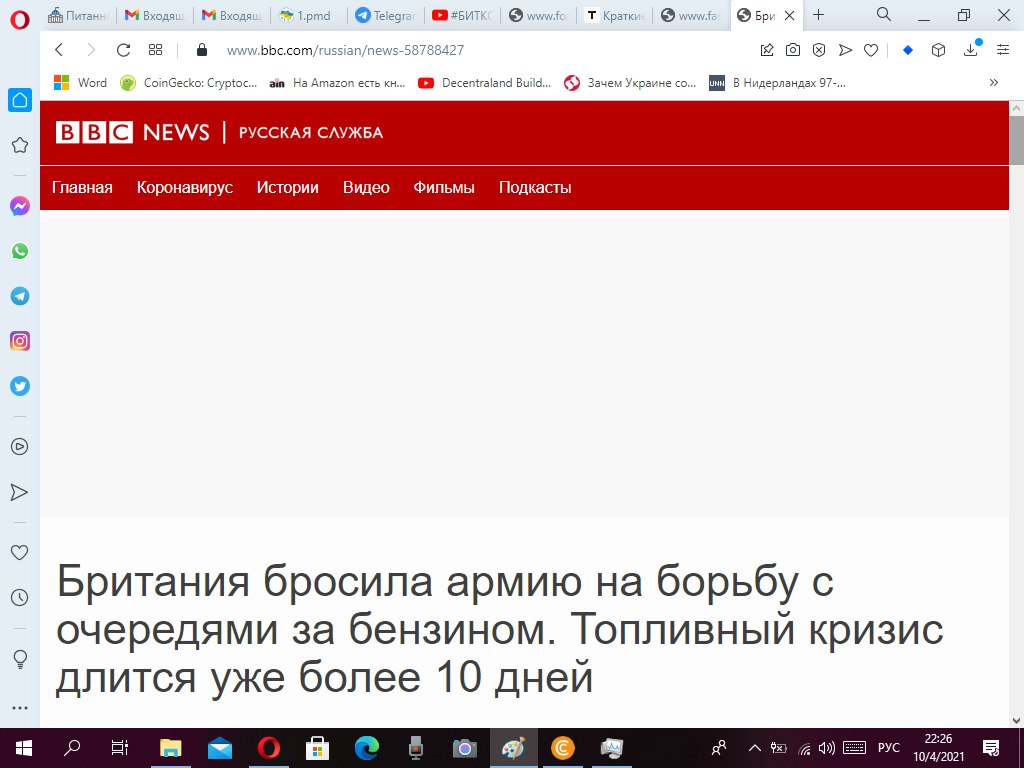Open На Amazon есть кн... bookmark
This screenshot has height=768, width=1024.
point(338,82)
